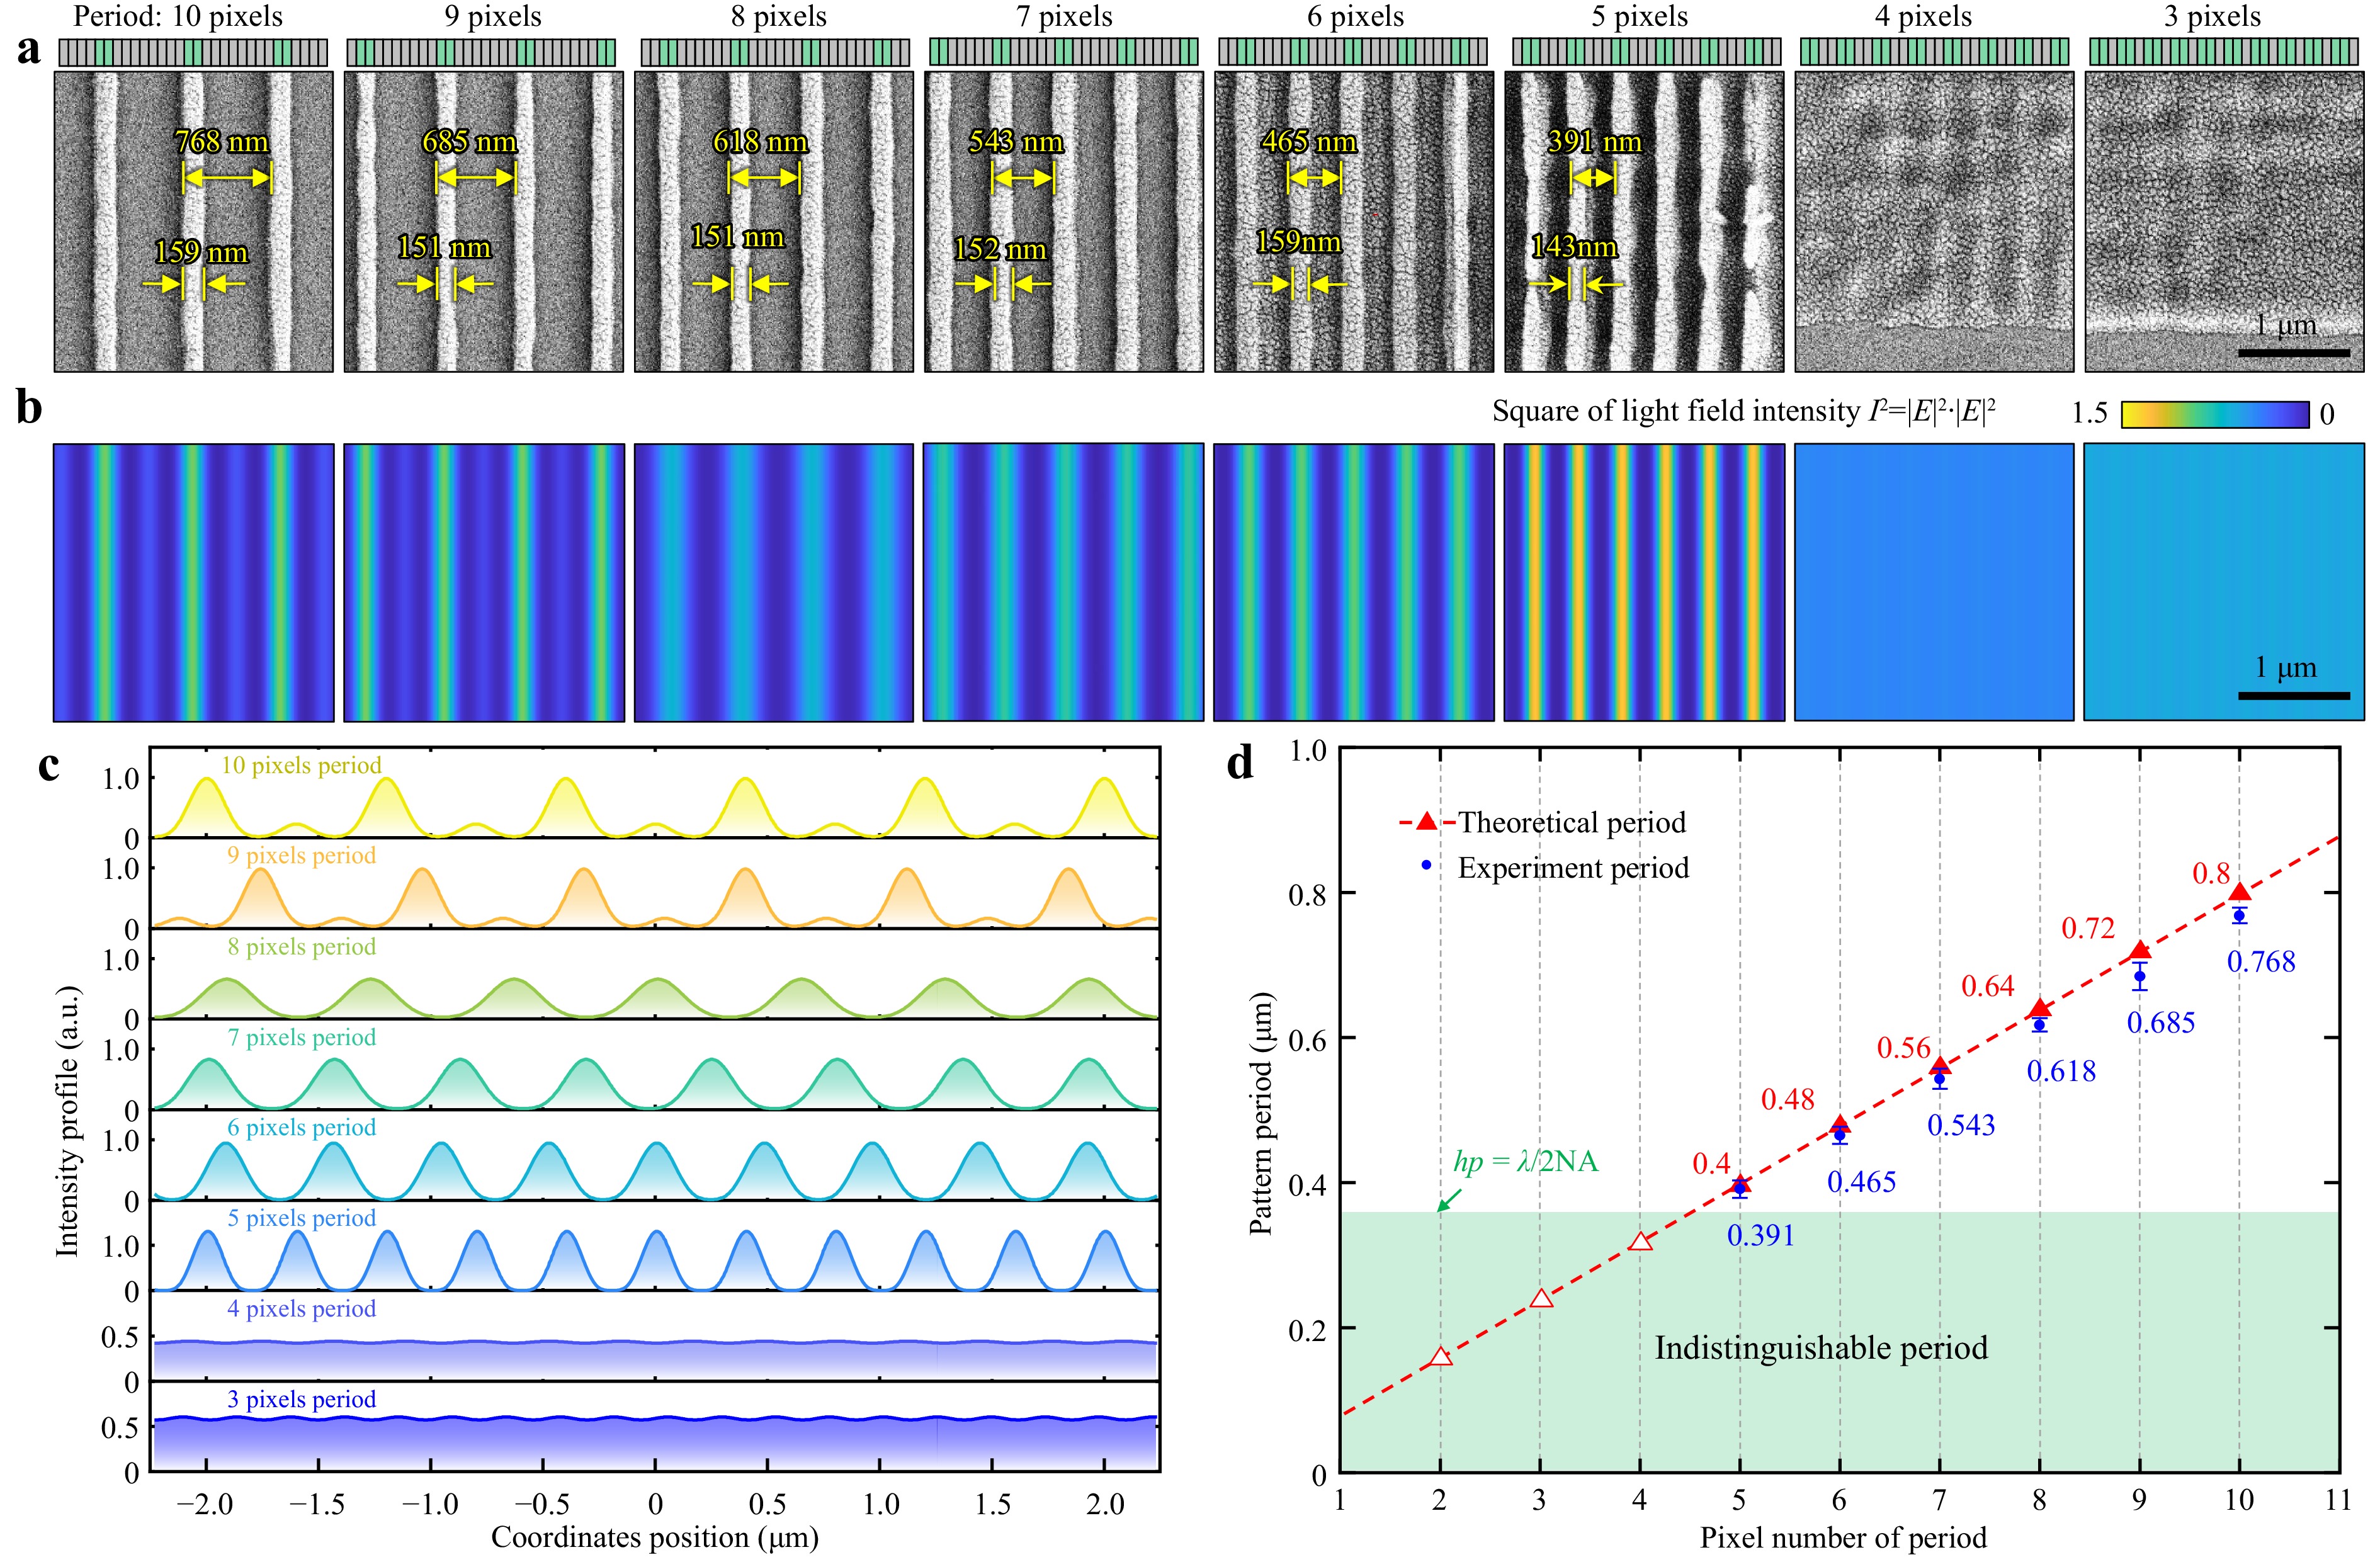Click the 'Coordinates position (µm)' axis label
This screenshot has height=1557, width=2380.
pos(655,1537)
